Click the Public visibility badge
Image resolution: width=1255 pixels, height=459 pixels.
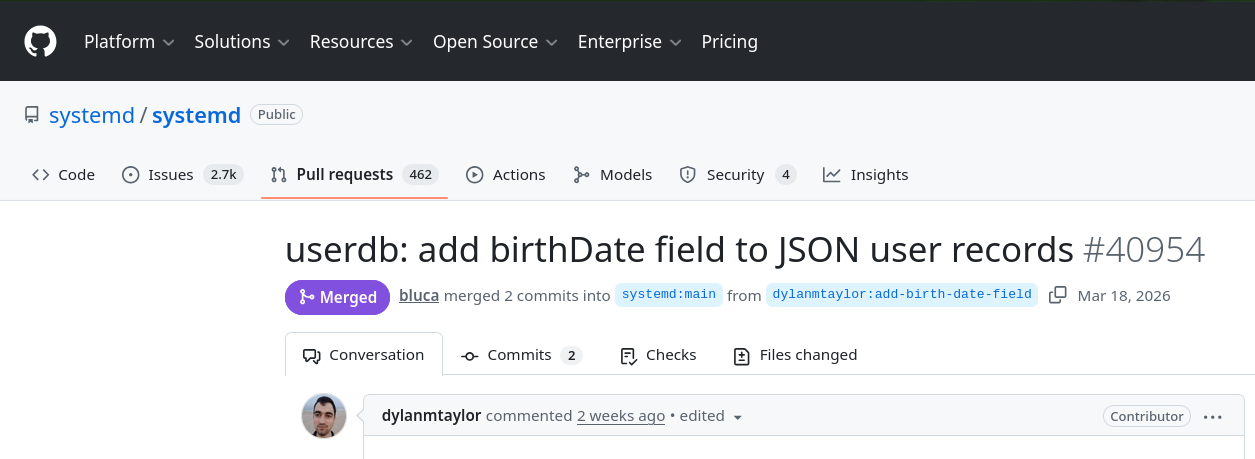click(x=277, y=115)
